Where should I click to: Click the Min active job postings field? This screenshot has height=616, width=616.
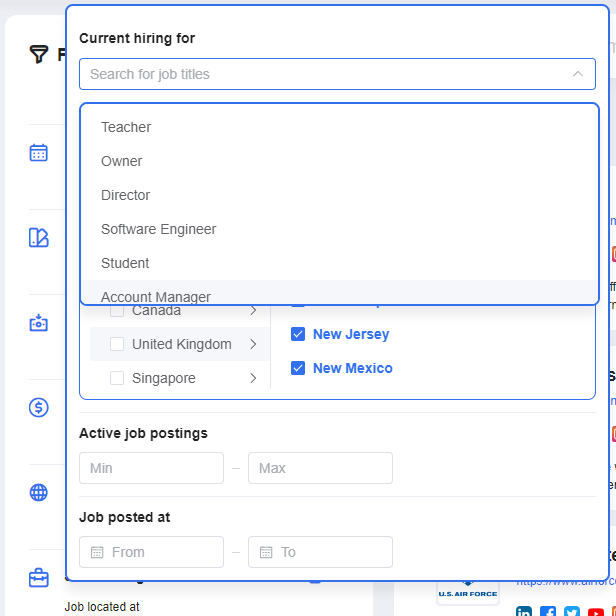[151, 468]
